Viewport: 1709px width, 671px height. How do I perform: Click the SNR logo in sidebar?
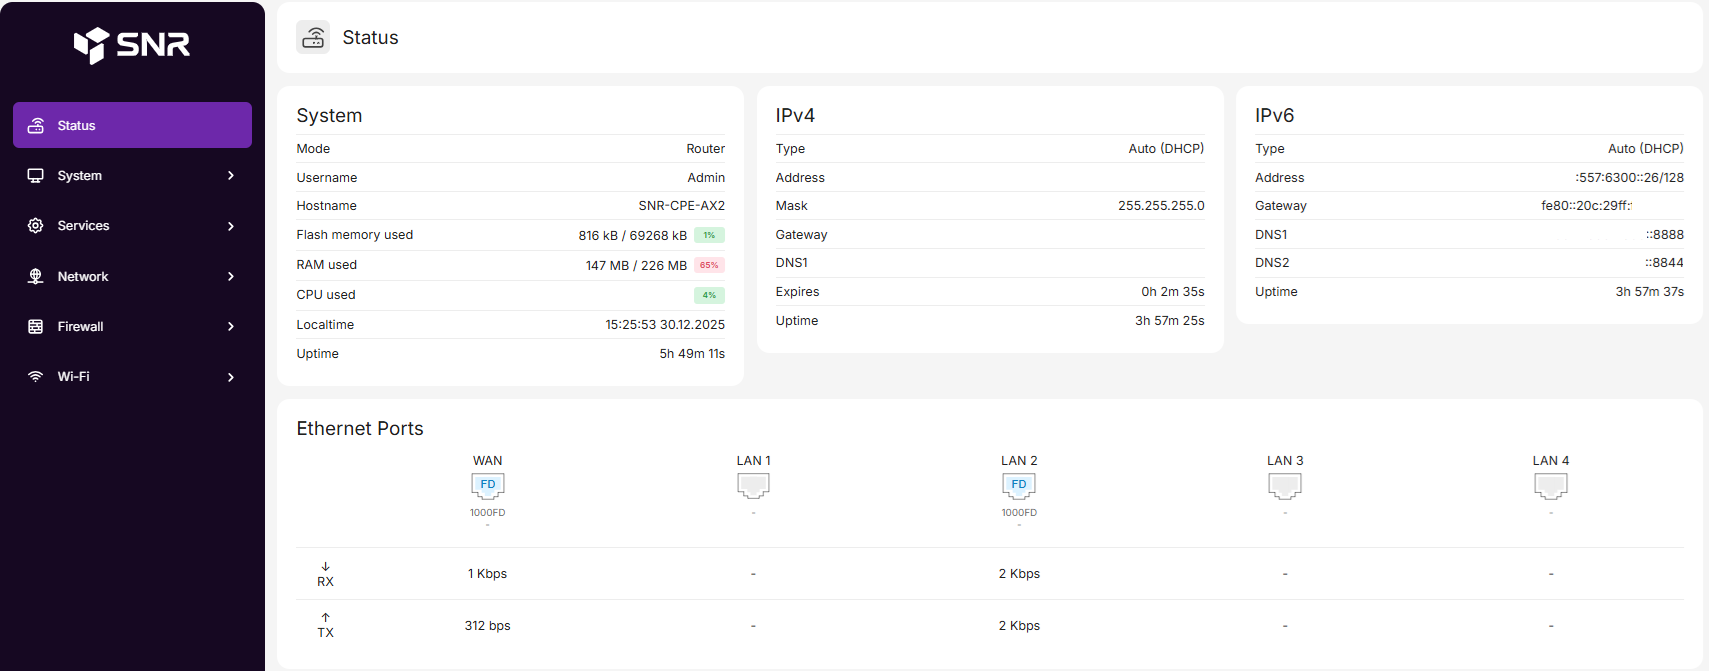[x=132, y=44]
